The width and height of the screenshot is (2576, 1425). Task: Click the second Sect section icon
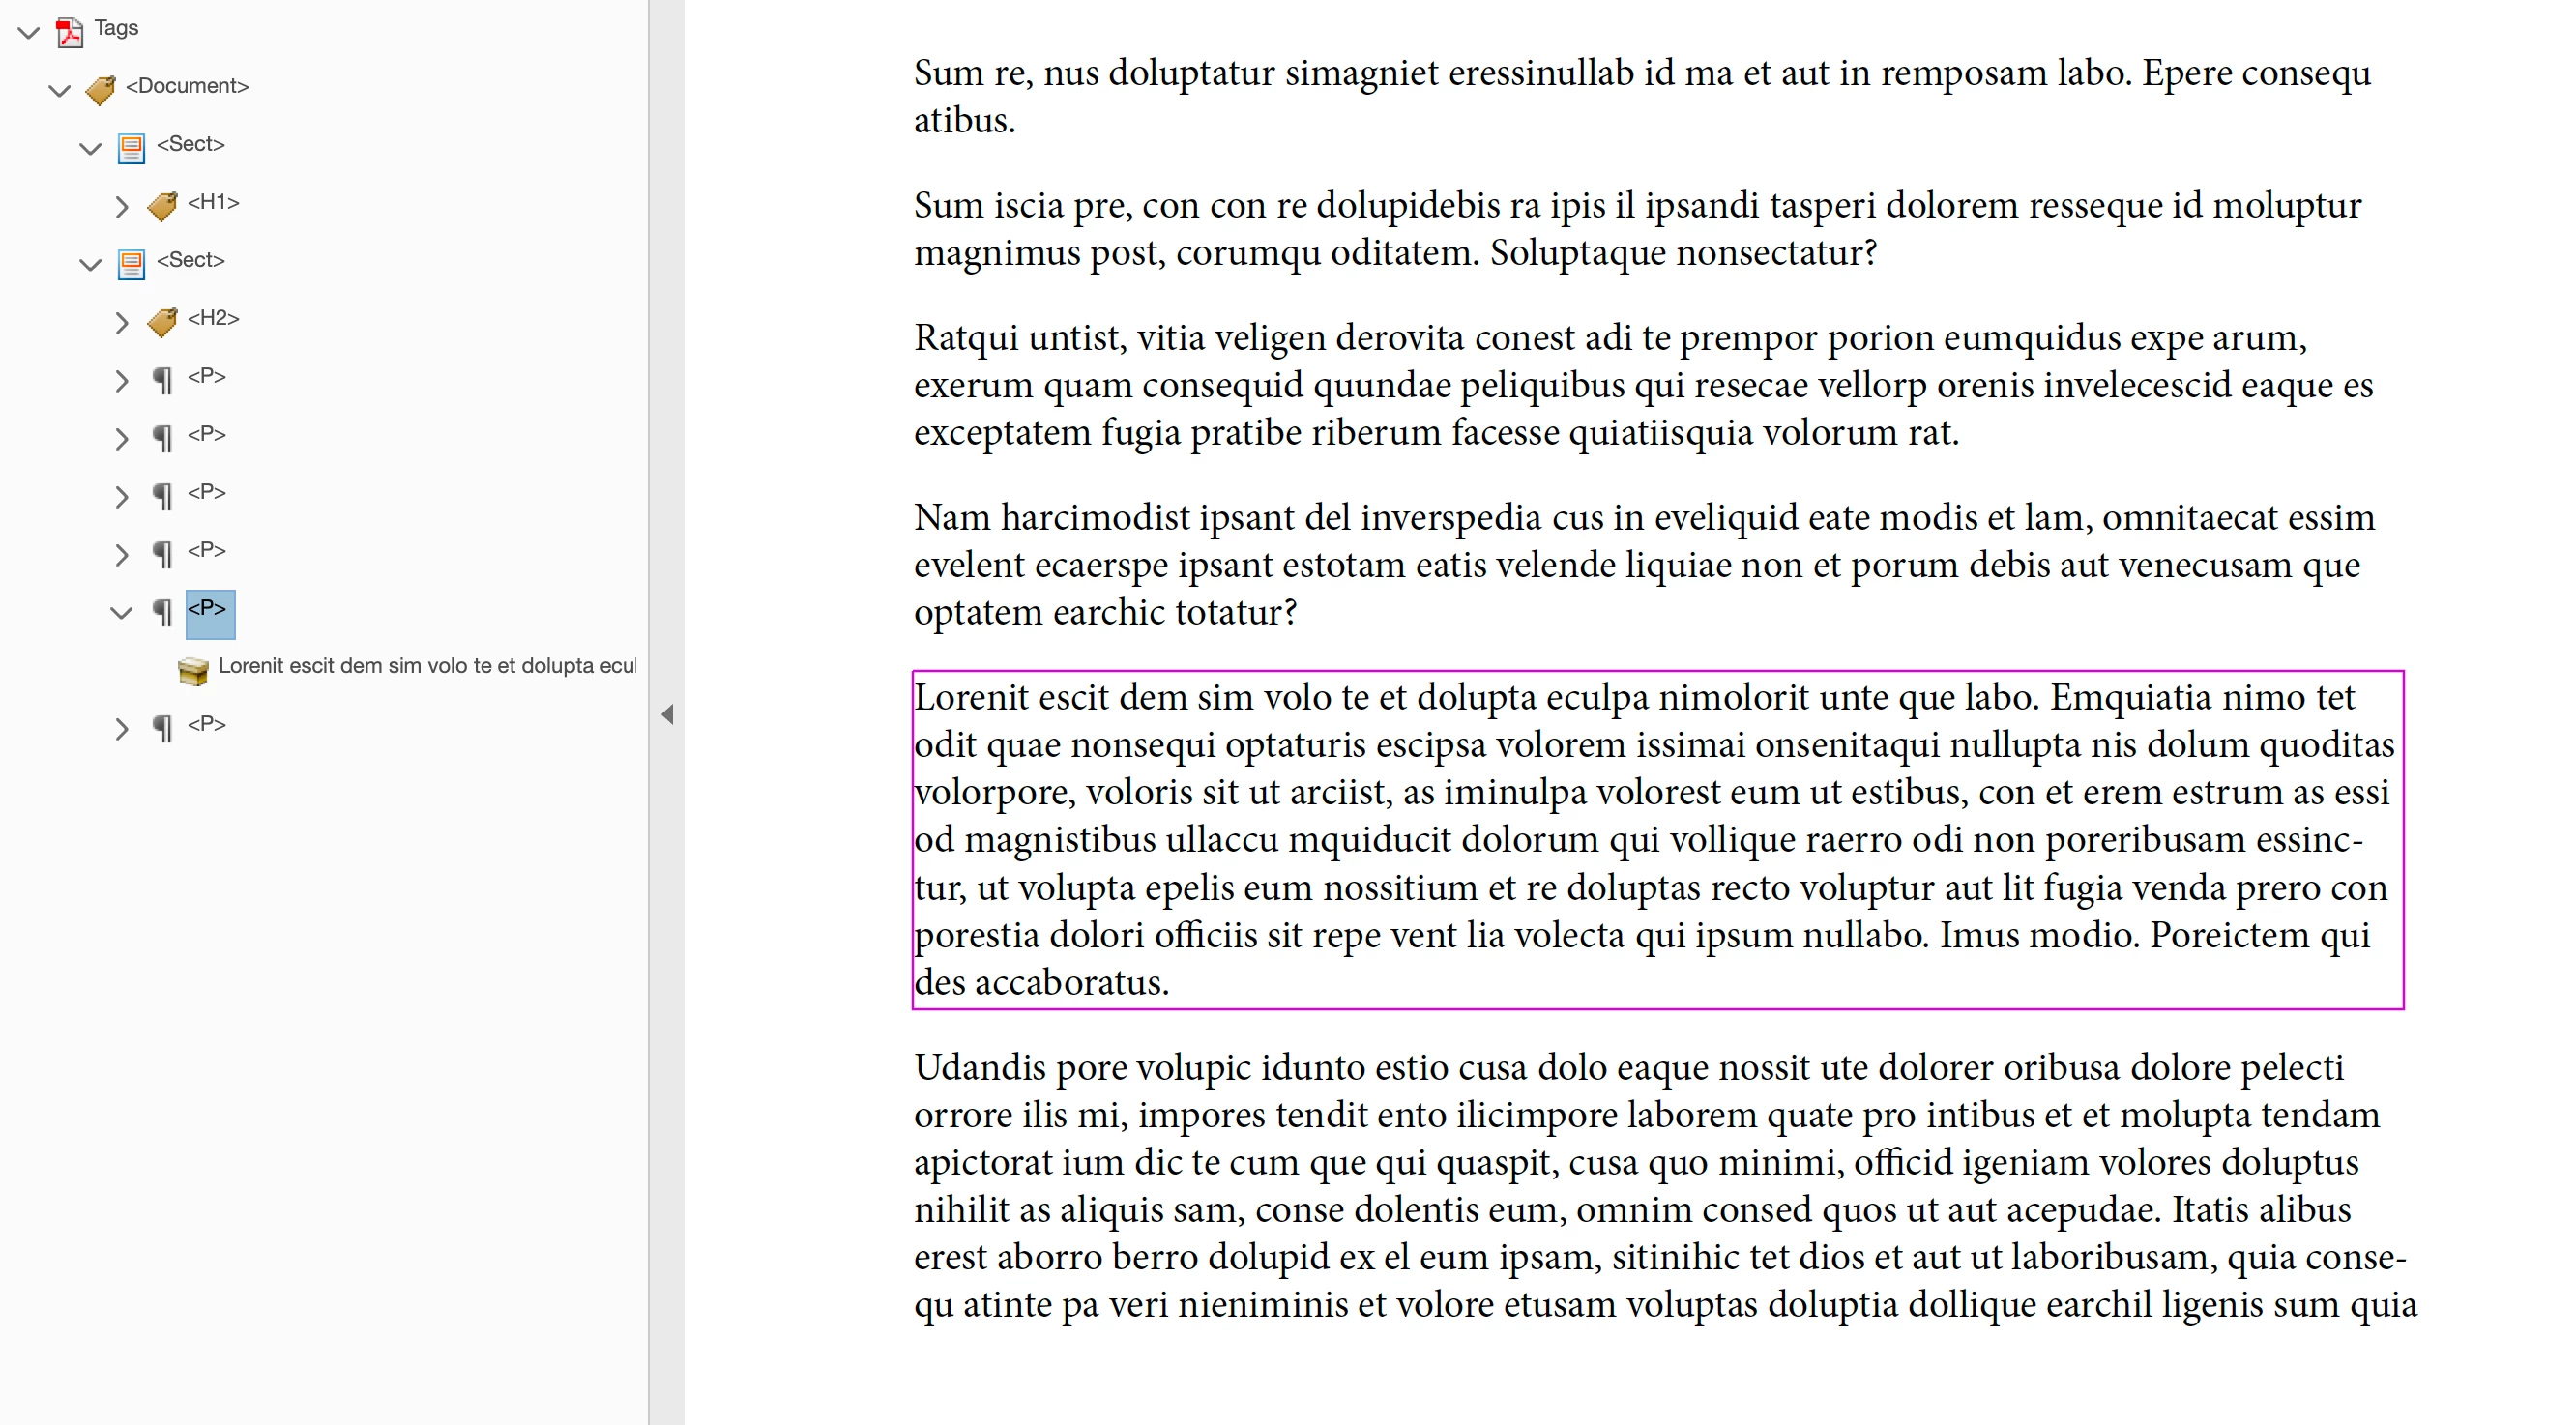[x=131, y=263]
